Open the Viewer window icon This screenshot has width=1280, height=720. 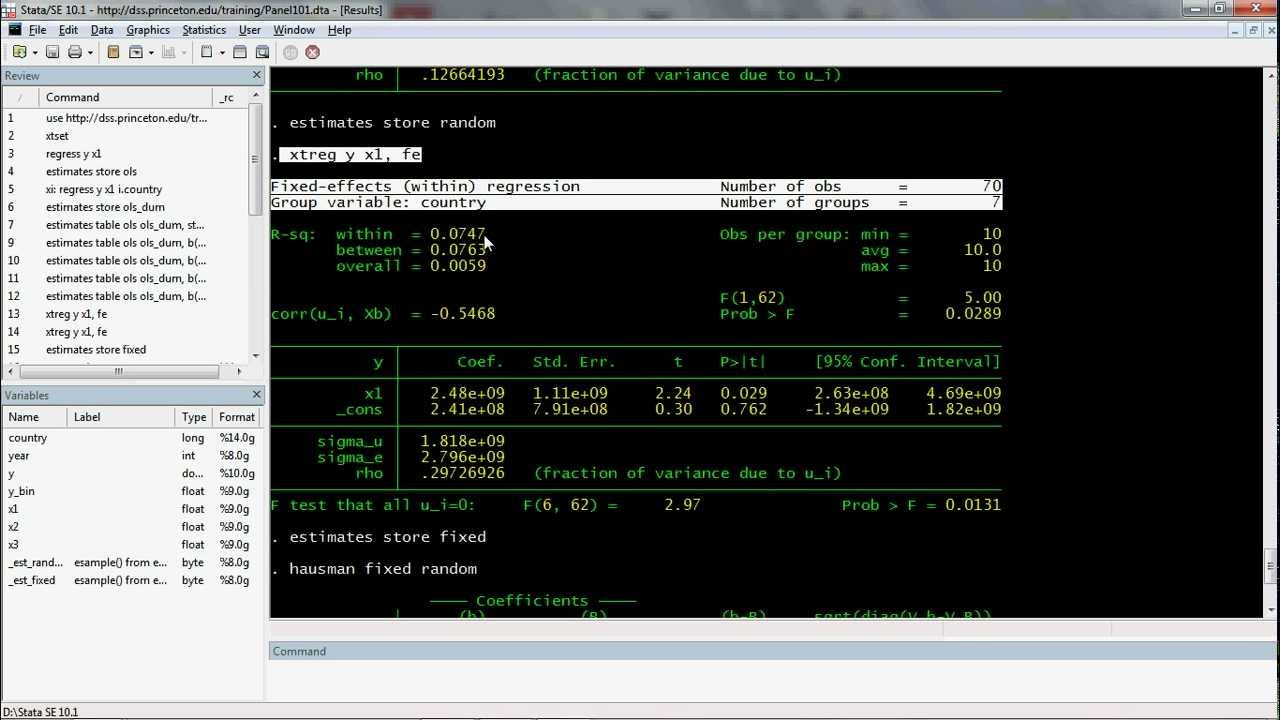pos(136,52)
